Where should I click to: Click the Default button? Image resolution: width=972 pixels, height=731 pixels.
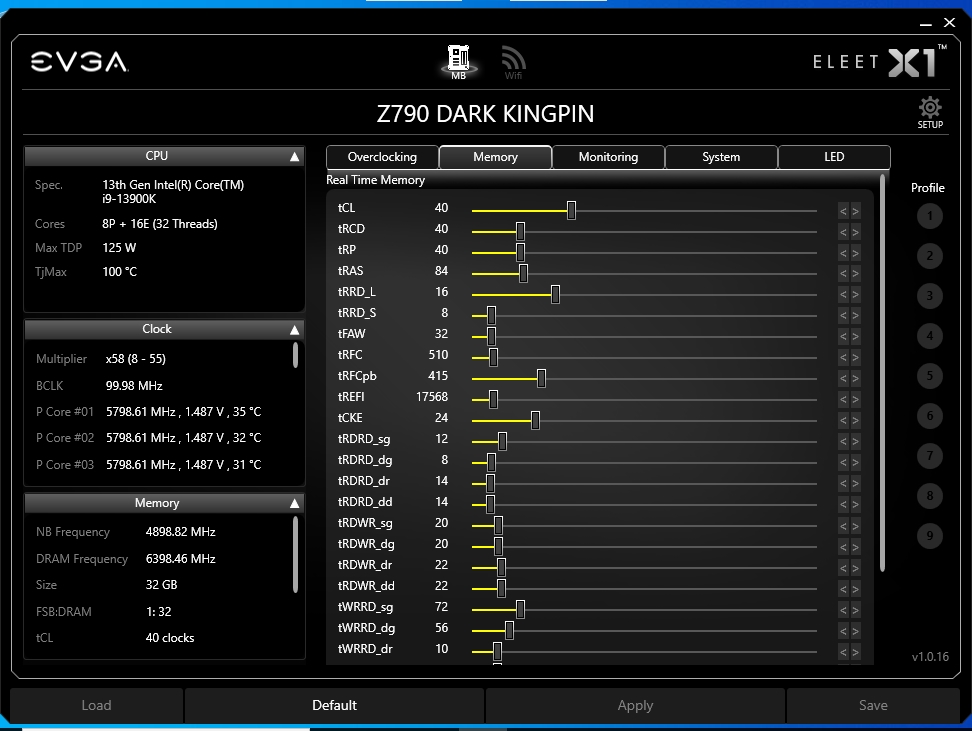[334, 705]
